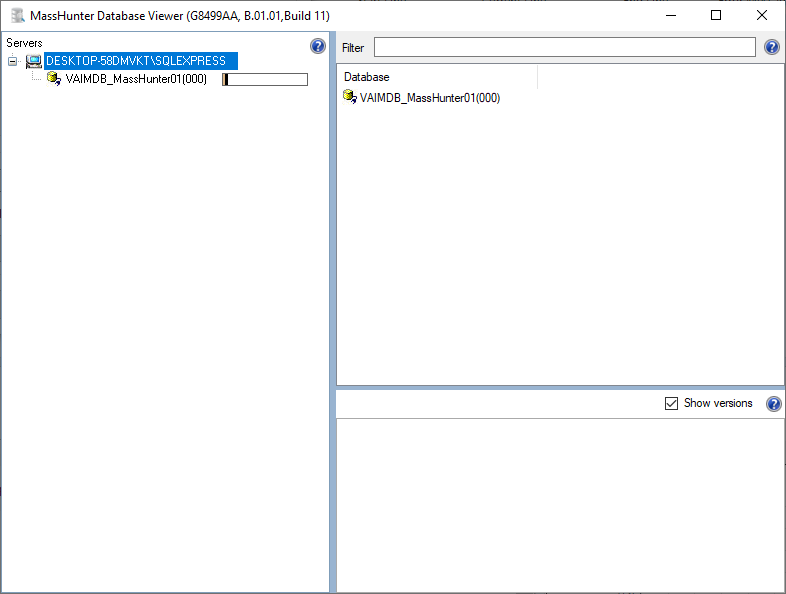This screenshot has width=786, height=594.
Task: Close the MassHunter Database Viewer window
Action: coord(761,16)
